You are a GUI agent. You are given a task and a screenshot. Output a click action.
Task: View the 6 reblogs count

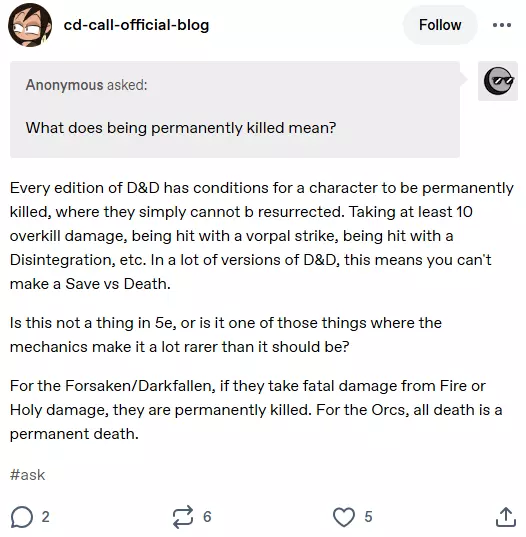click(207, 517)
